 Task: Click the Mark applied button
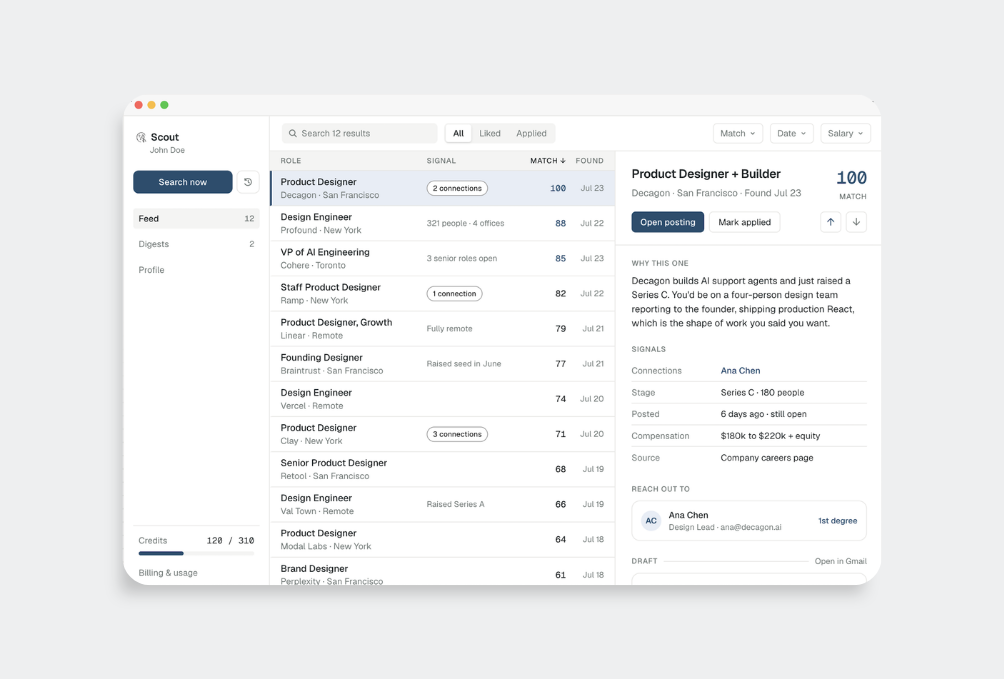point(744,222)
